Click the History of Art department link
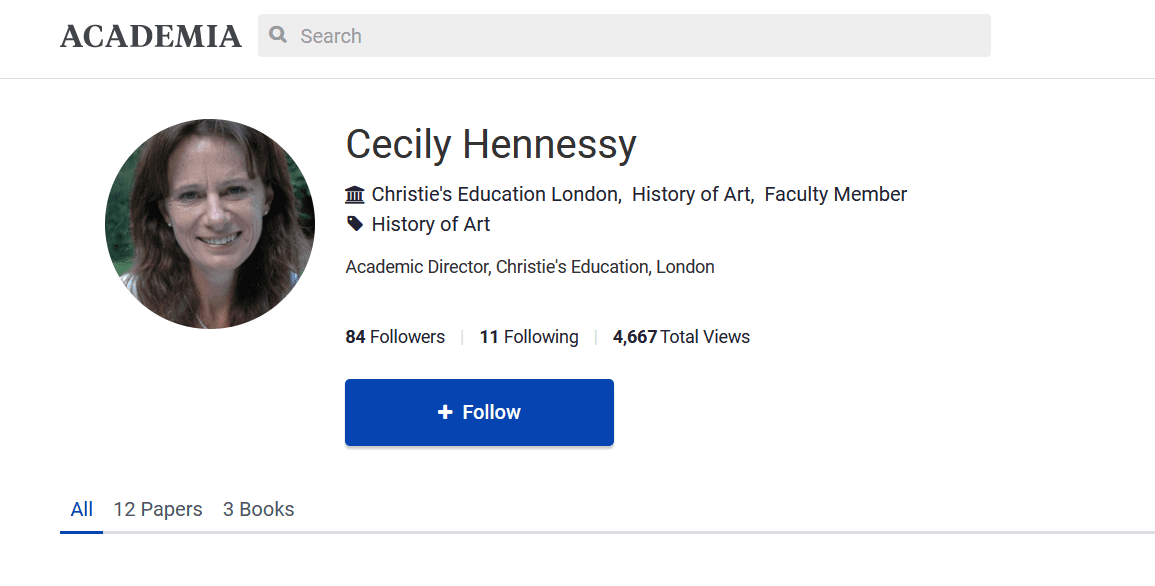Viewport: 1155px width, 586px height. click(x=691, y=194)
